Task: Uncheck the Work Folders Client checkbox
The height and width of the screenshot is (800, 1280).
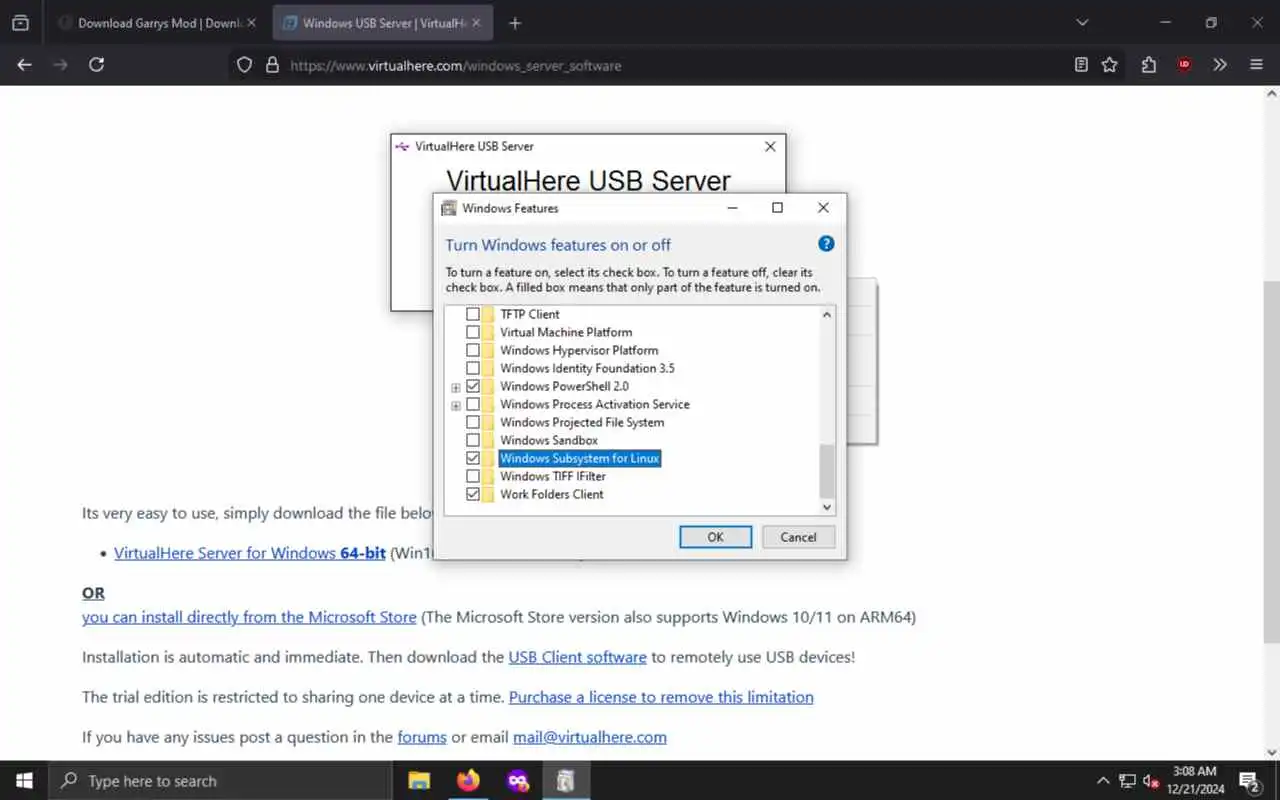Action: [x=473, y=494]
